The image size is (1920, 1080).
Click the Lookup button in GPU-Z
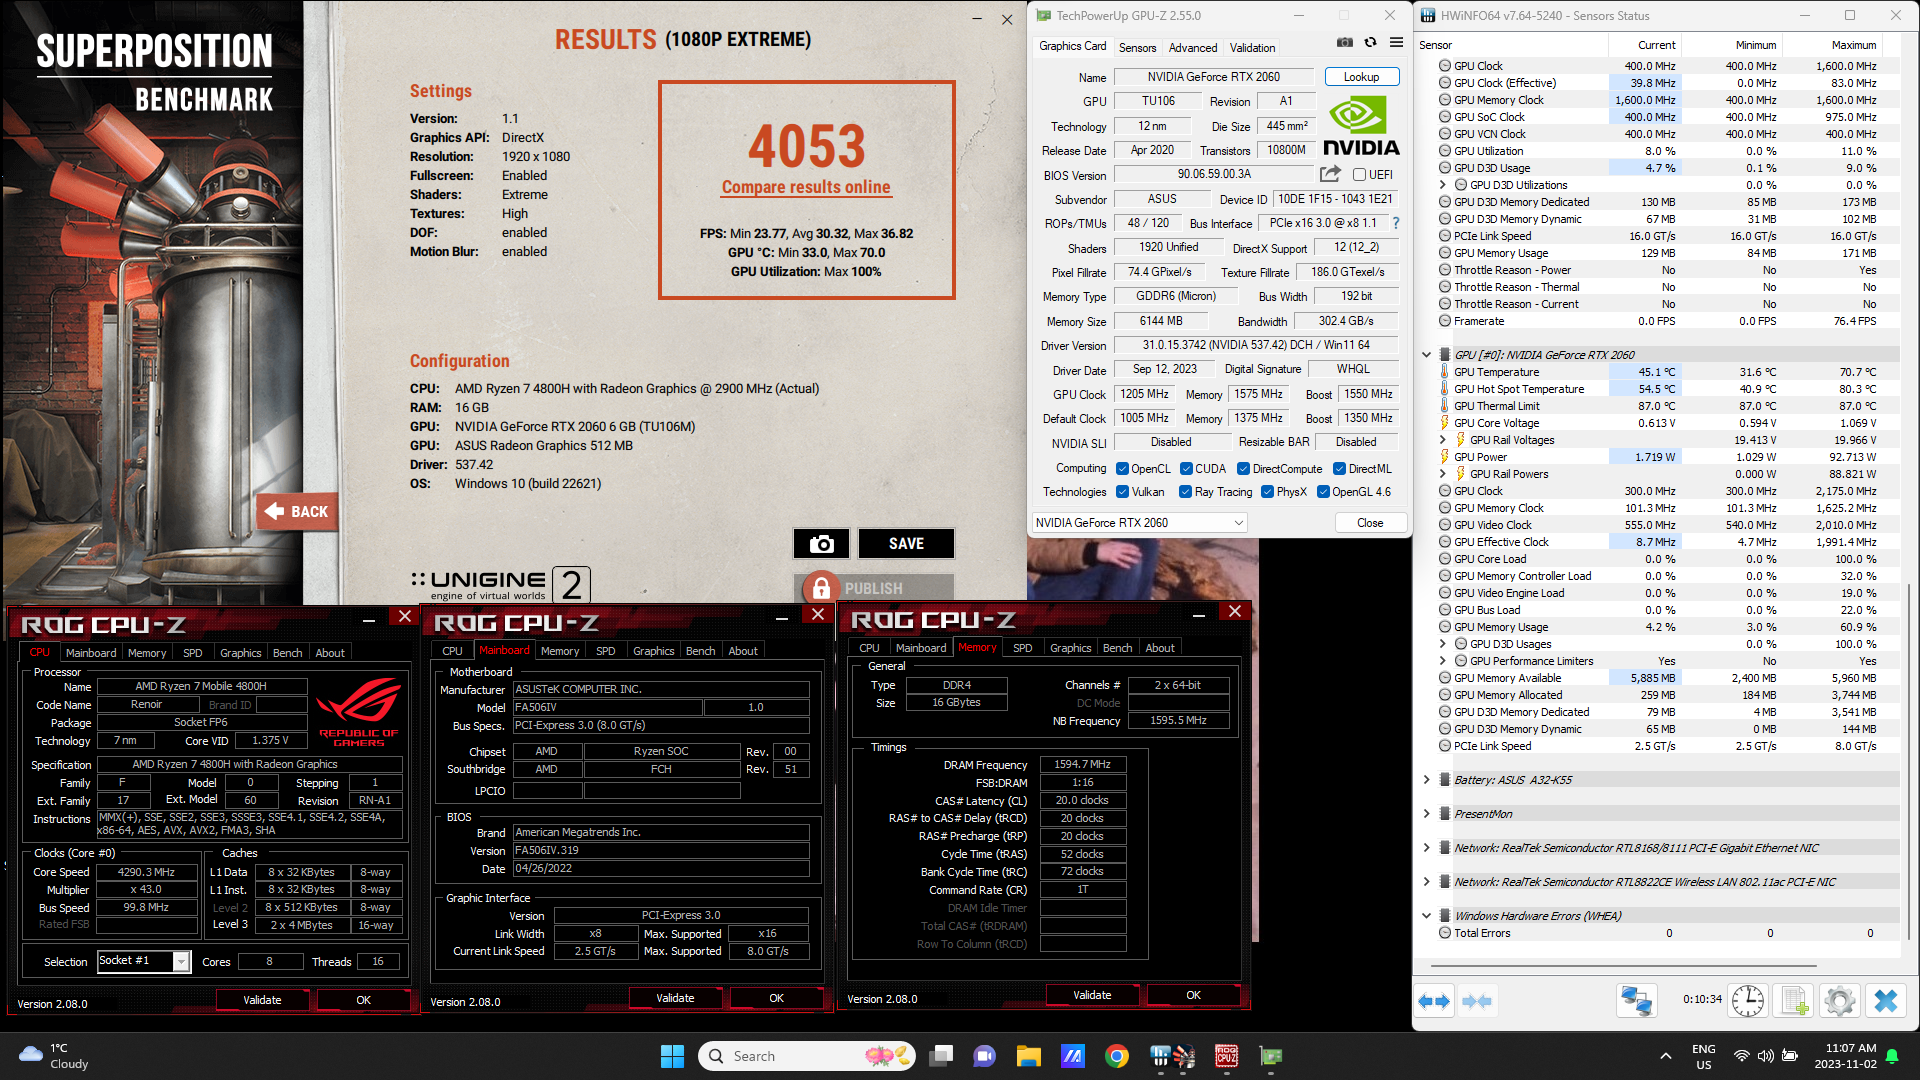[x=1361, y=77]
